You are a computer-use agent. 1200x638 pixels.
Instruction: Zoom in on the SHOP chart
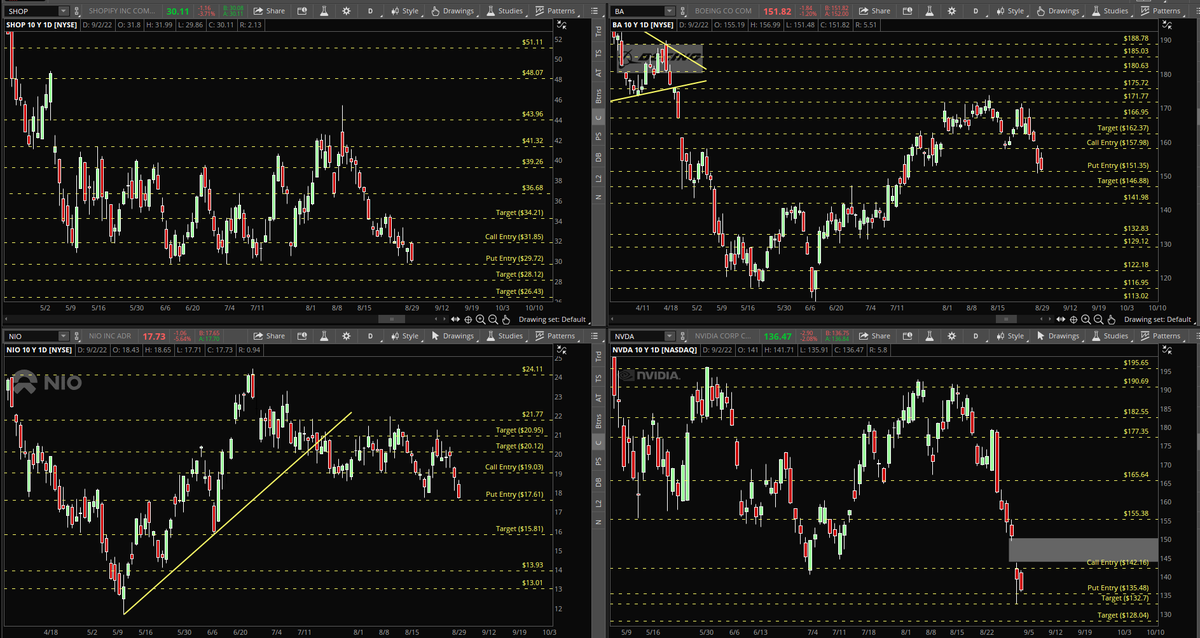pos(480,320)
